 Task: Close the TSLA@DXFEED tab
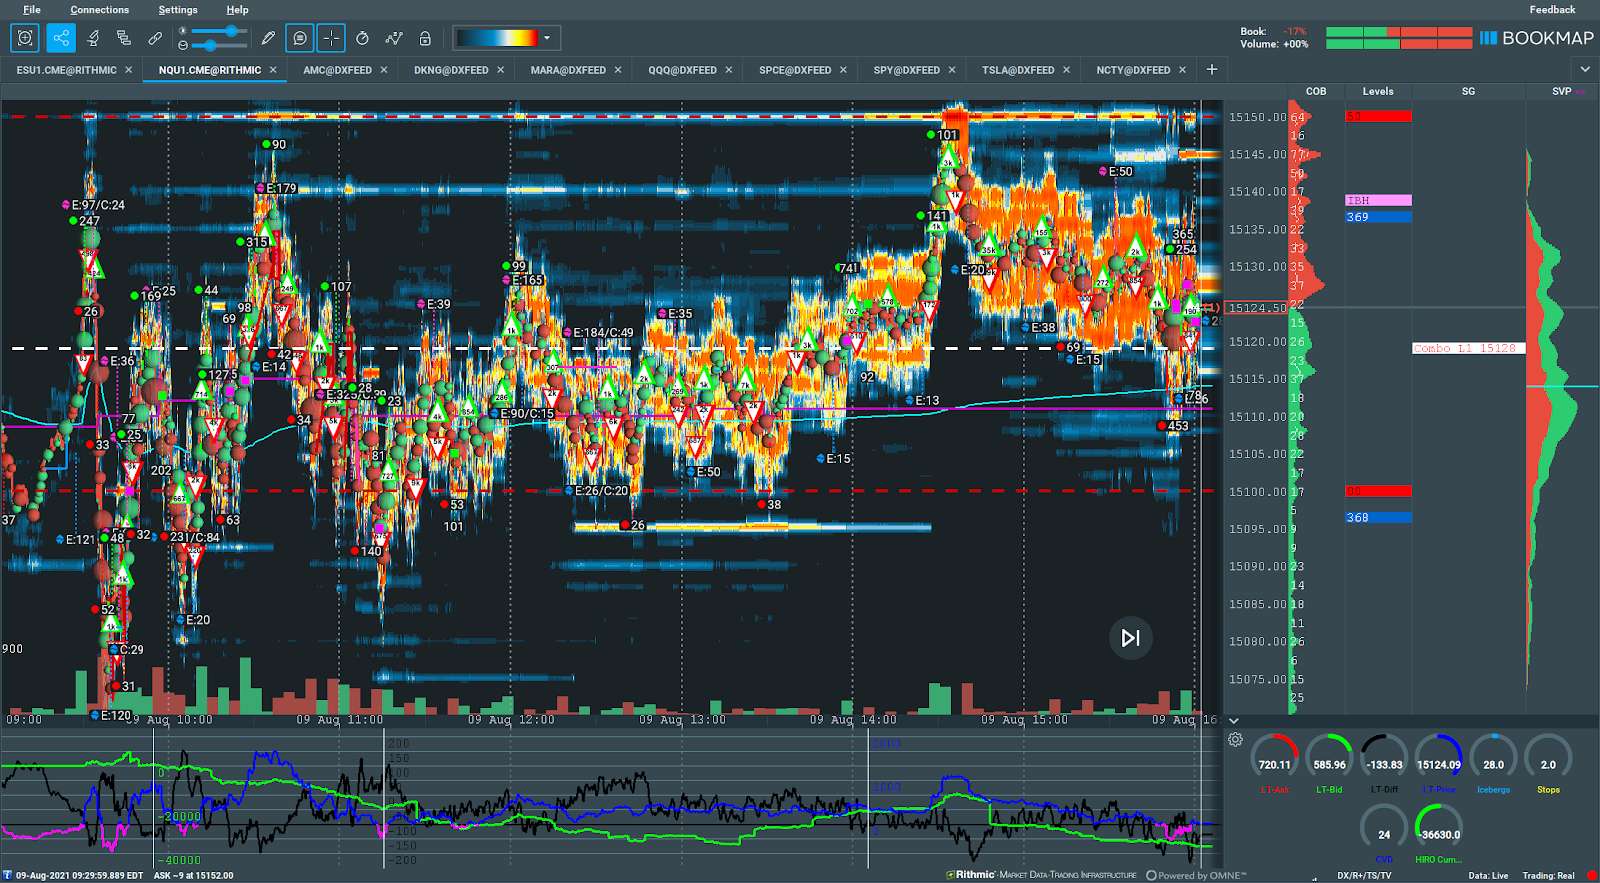coord(1067,70)
